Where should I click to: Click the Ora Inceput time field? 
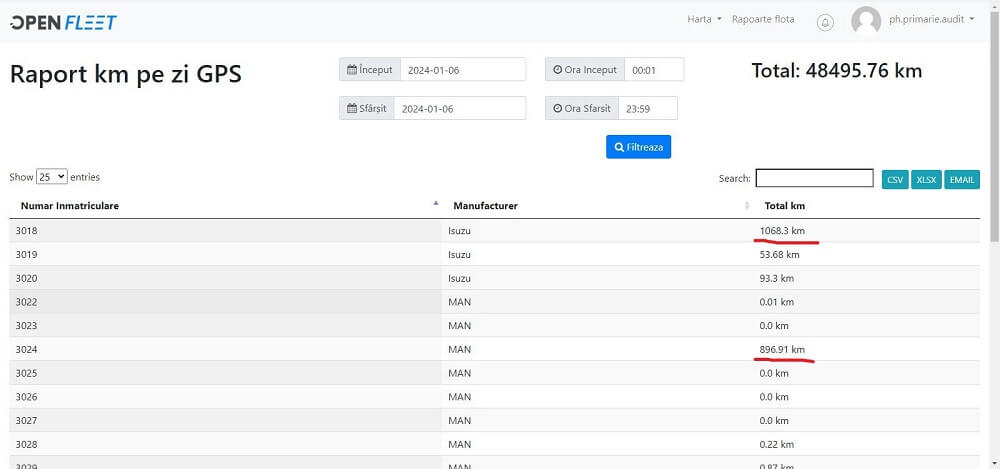654,70
